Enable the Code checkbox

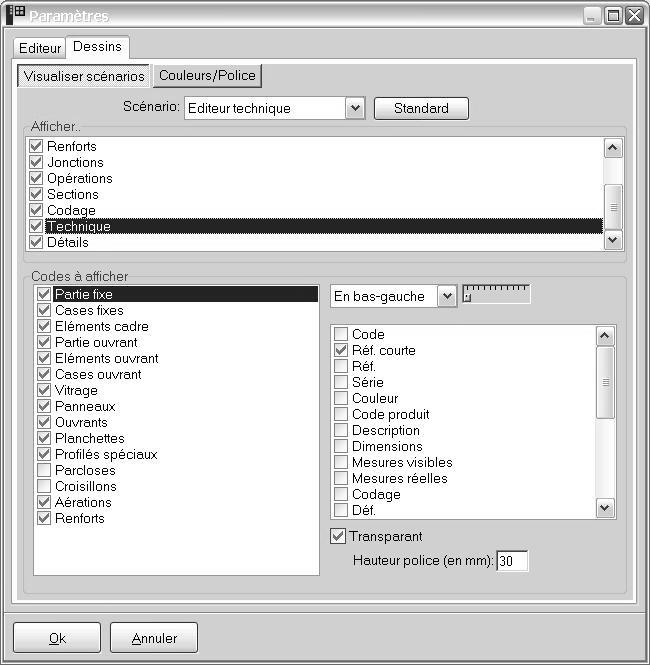click(x=341, y=334)
